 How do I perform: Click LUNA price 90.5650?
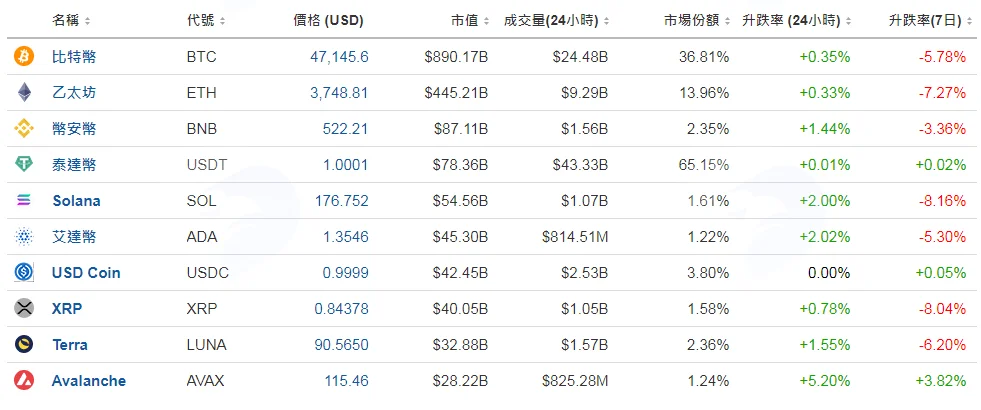(x=342, y=345)
